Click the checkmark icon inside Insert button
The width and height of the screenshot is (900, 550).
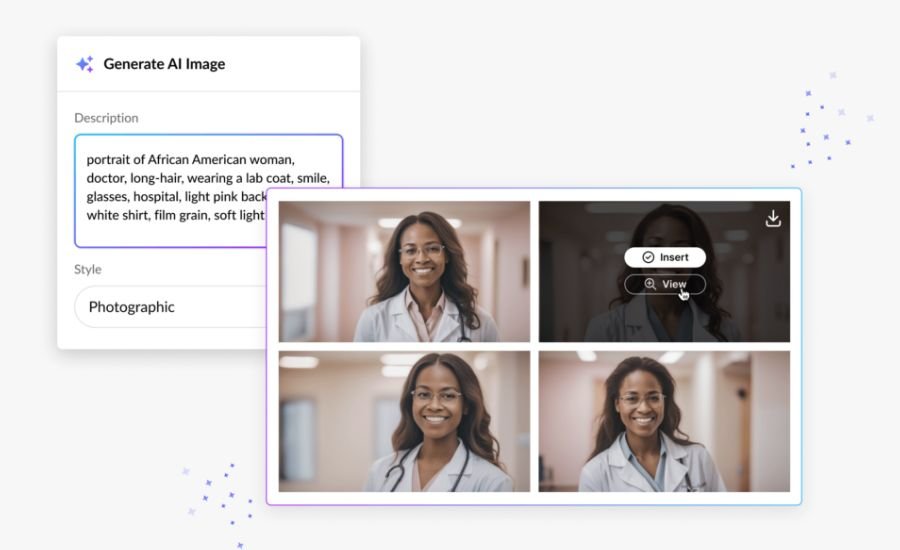point(648,257)
